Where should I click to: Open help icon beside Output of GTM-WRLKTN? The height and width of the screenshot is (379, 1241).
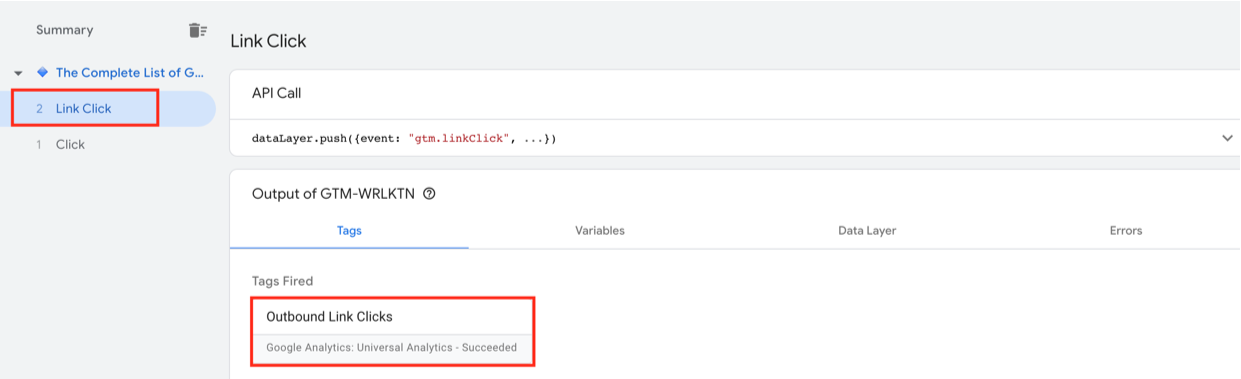429,194
